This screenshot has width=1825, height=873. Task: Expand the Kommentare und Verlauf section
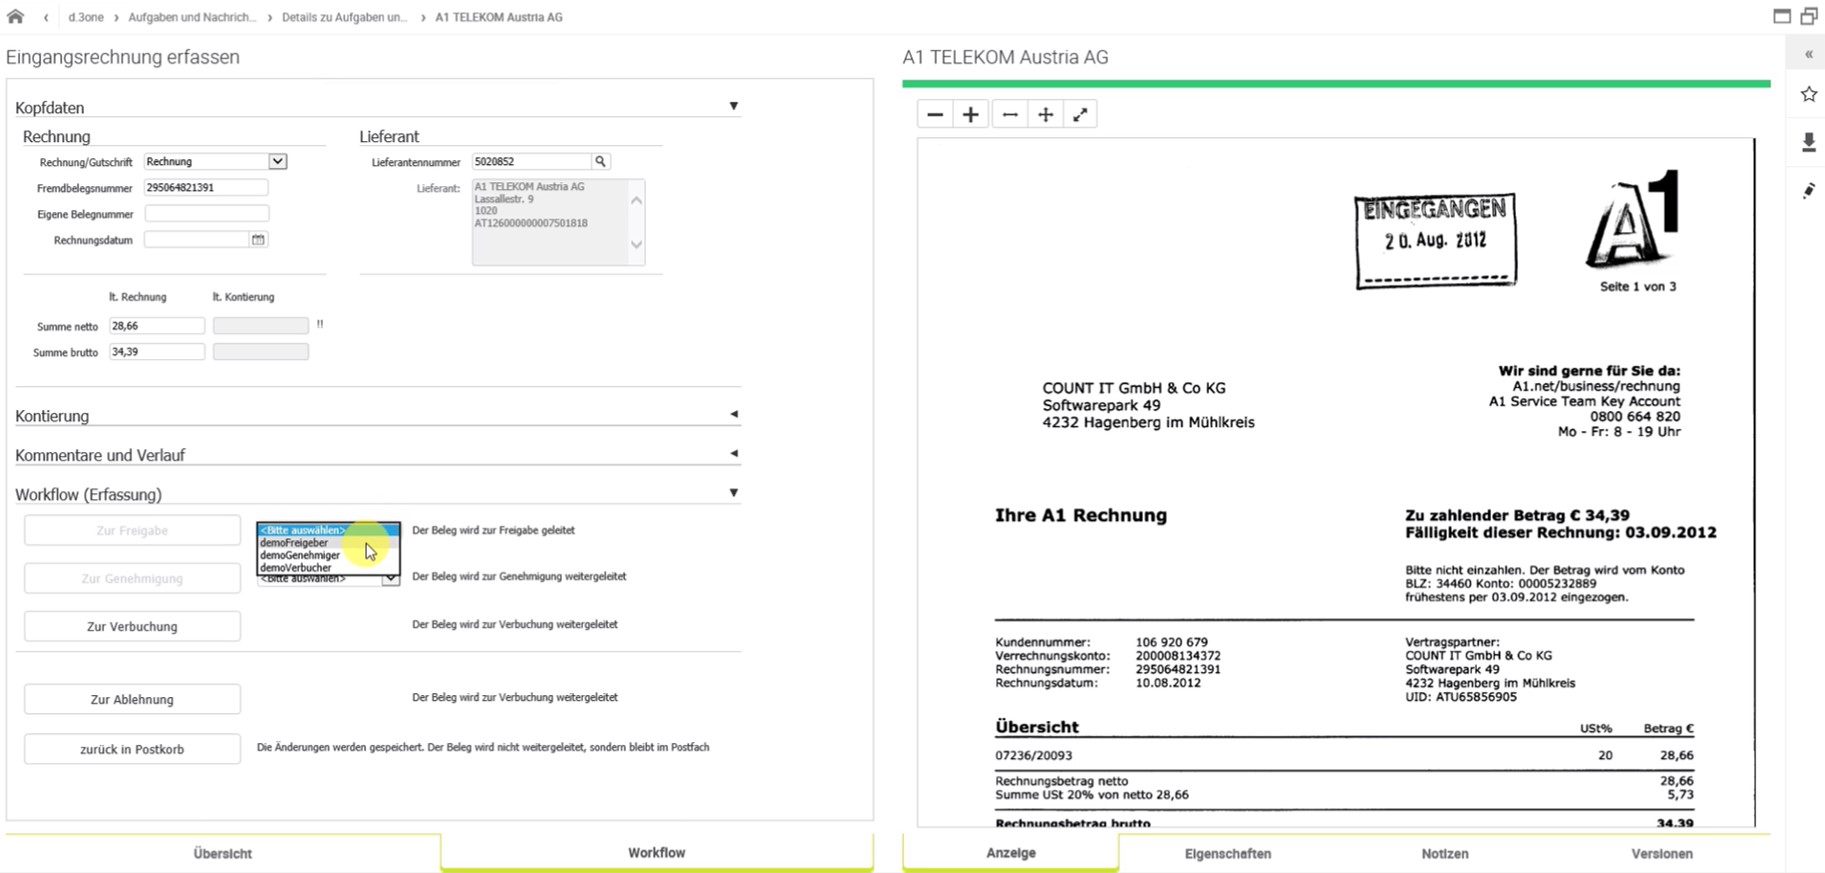pyautogui.click(x=733, y=453)
